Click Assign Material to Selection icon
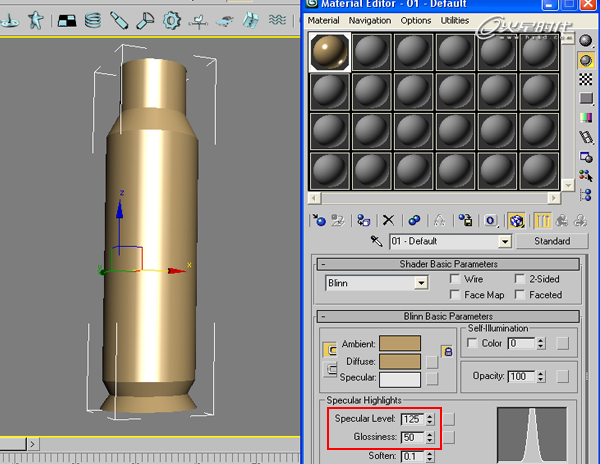600x464 pixels. (x=364, y=220)
